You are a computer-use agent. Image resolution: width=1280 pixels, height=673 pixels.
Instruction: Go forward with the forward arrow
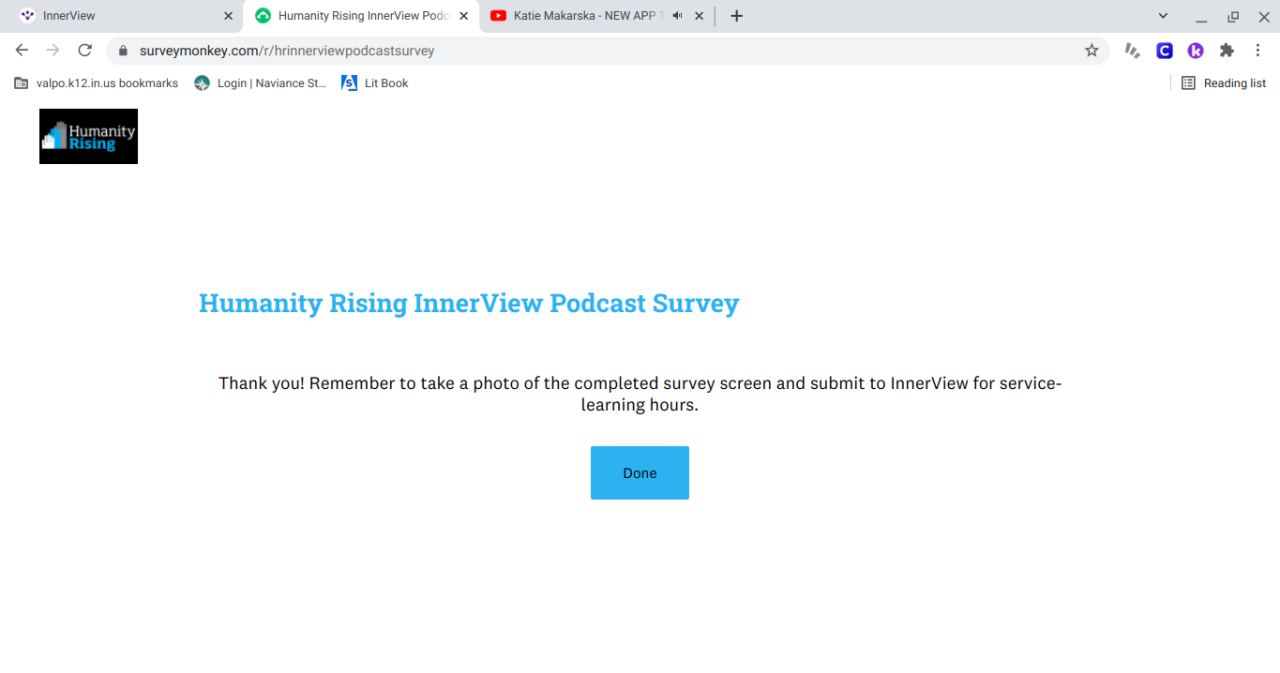point(53,50)
